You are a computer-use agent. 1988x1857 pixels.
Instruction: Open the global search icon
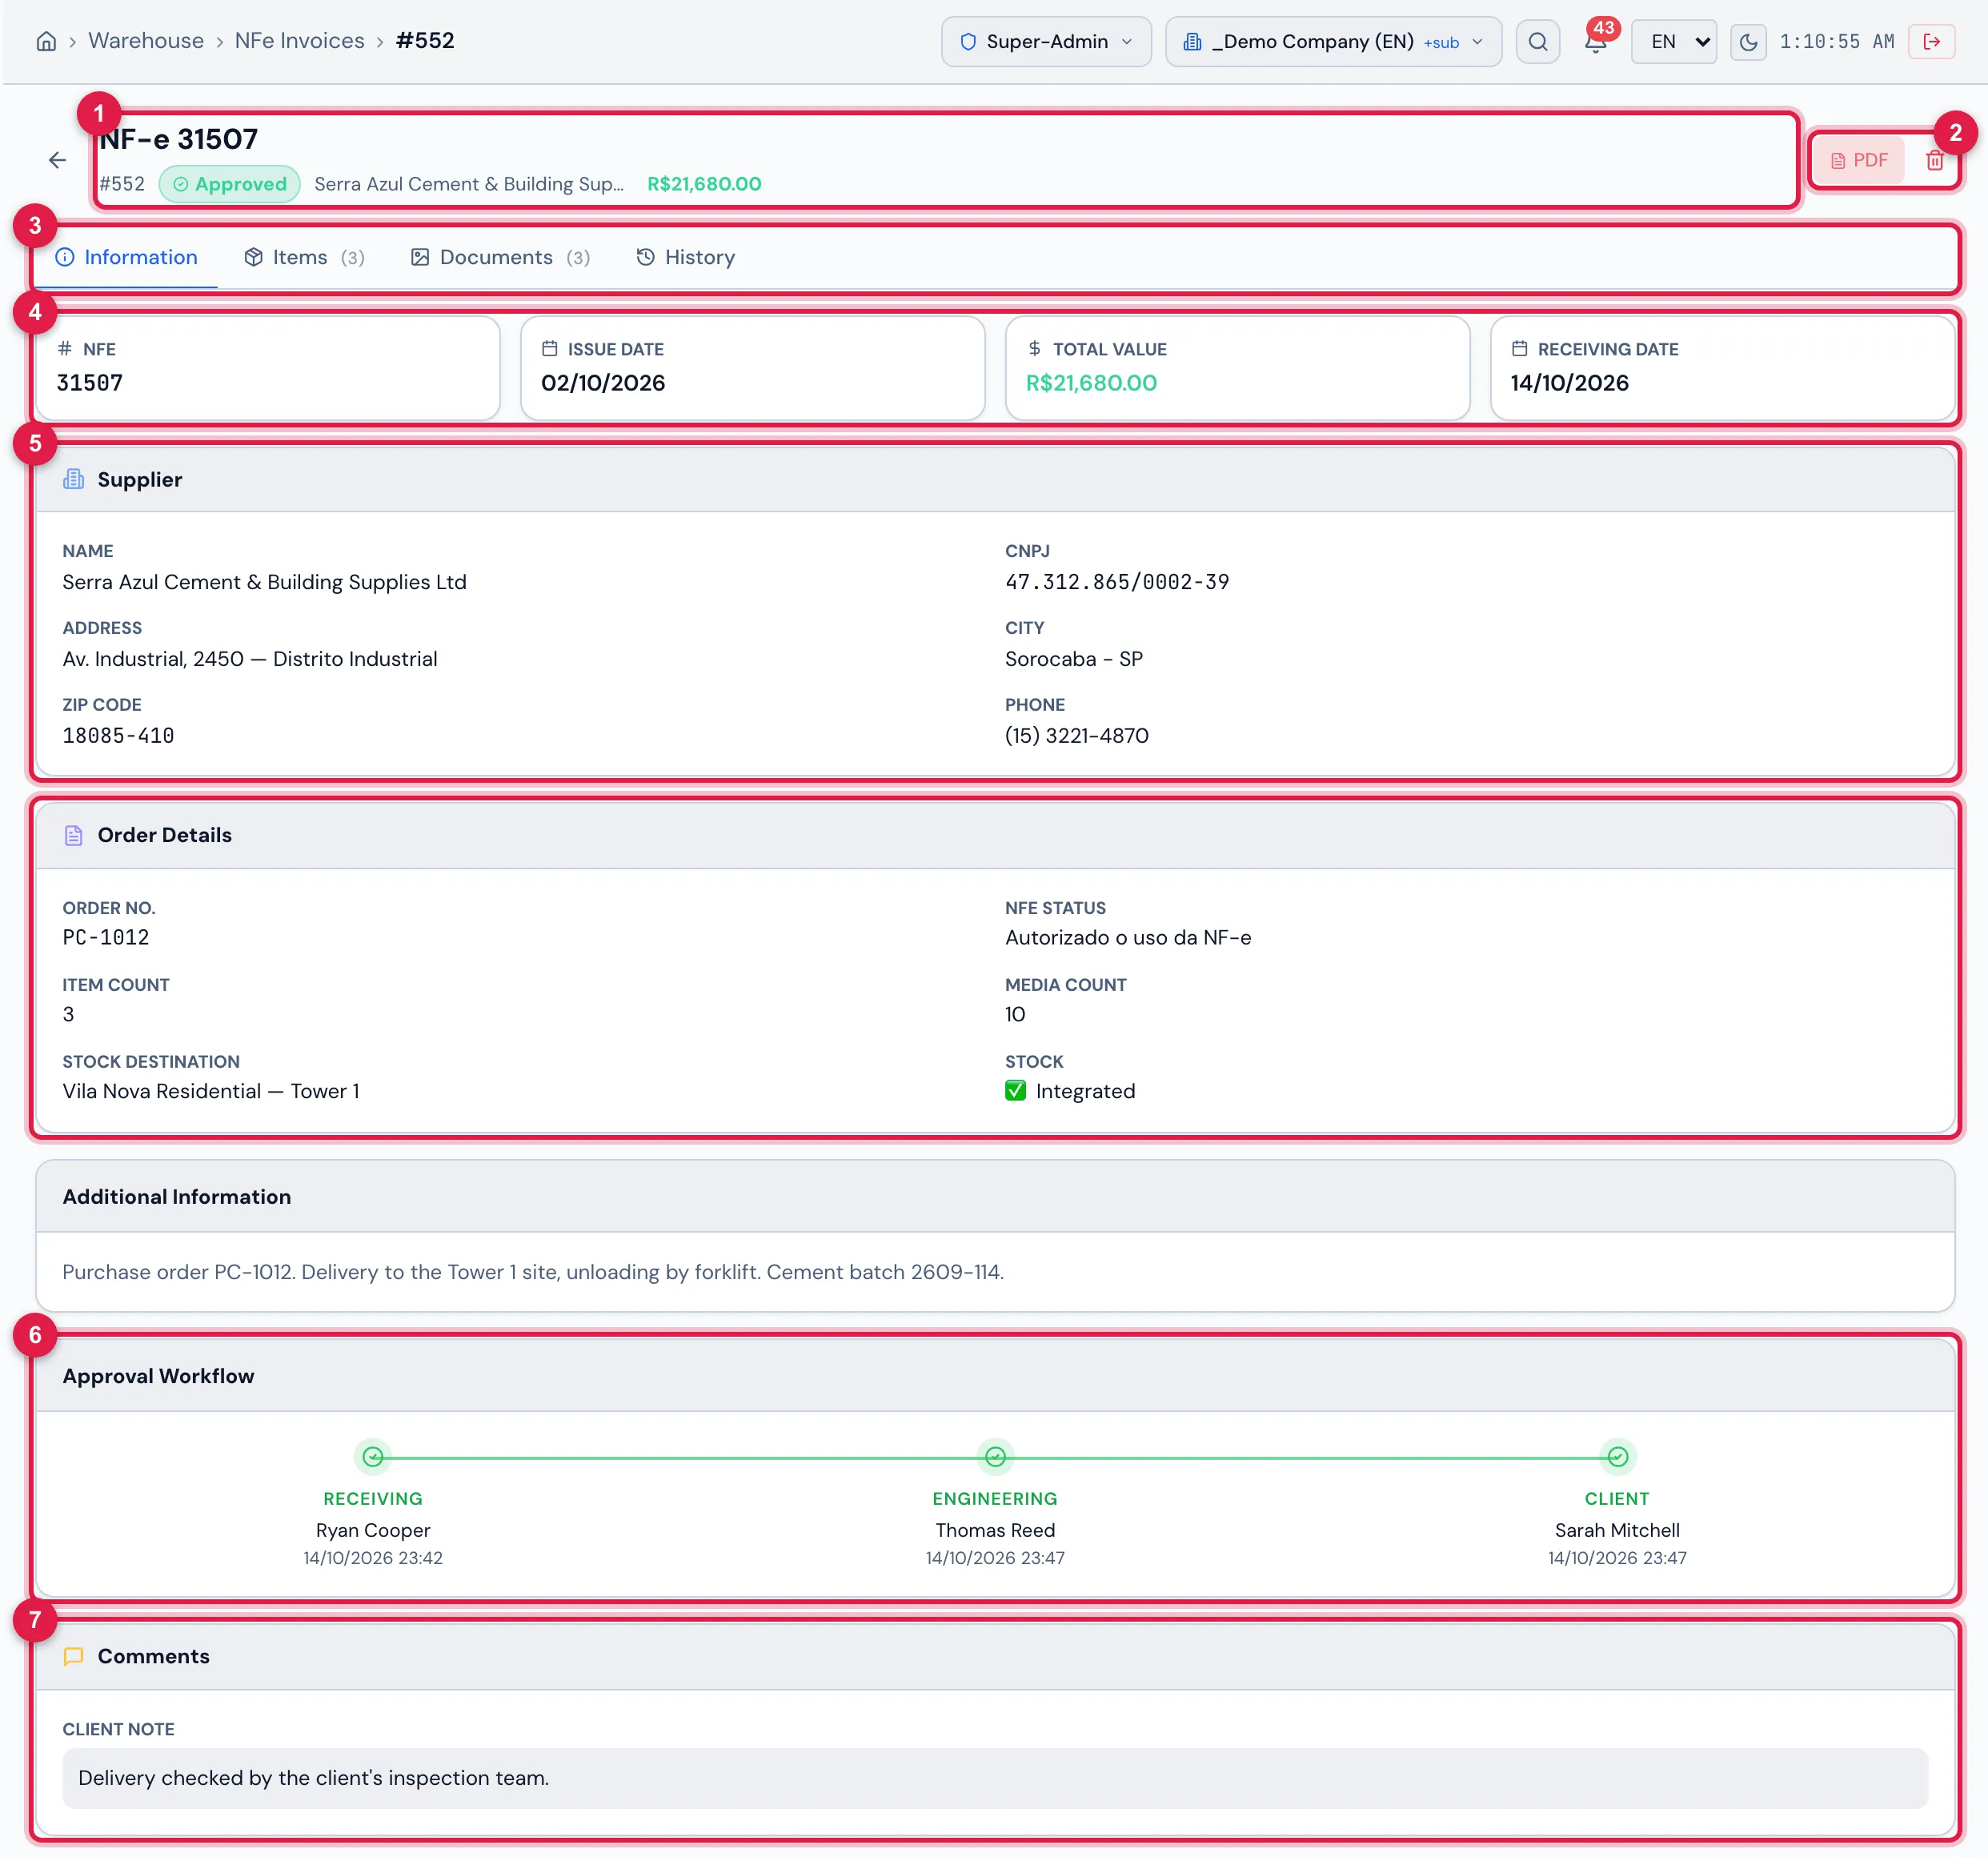point(1537,41)
